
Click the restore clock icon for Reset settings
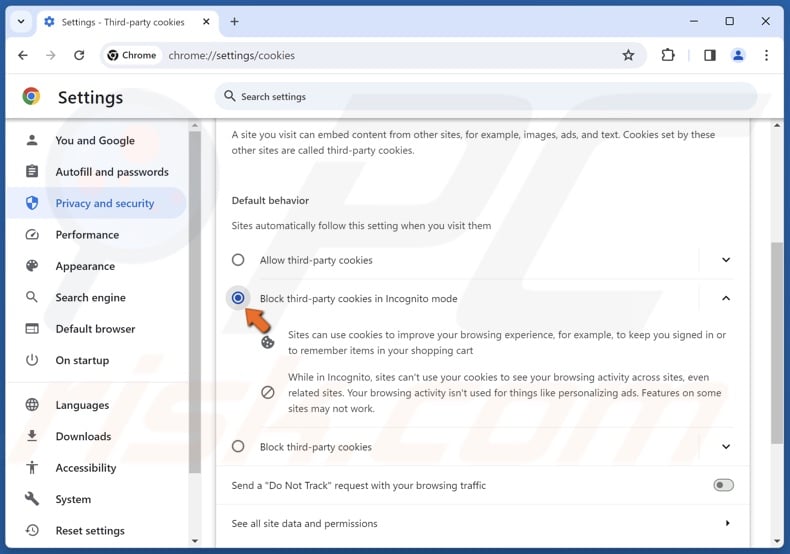(x=32, y=530)
